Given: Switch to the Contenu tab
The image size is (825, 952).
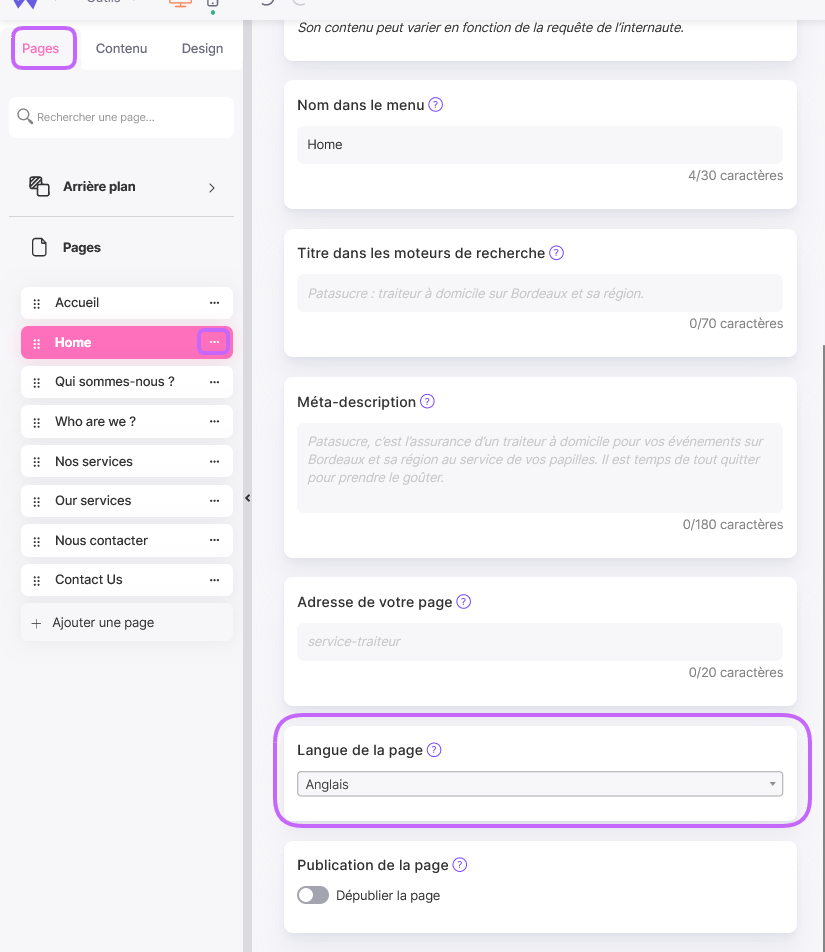Looking at the screenshot, I should (121, 48).
